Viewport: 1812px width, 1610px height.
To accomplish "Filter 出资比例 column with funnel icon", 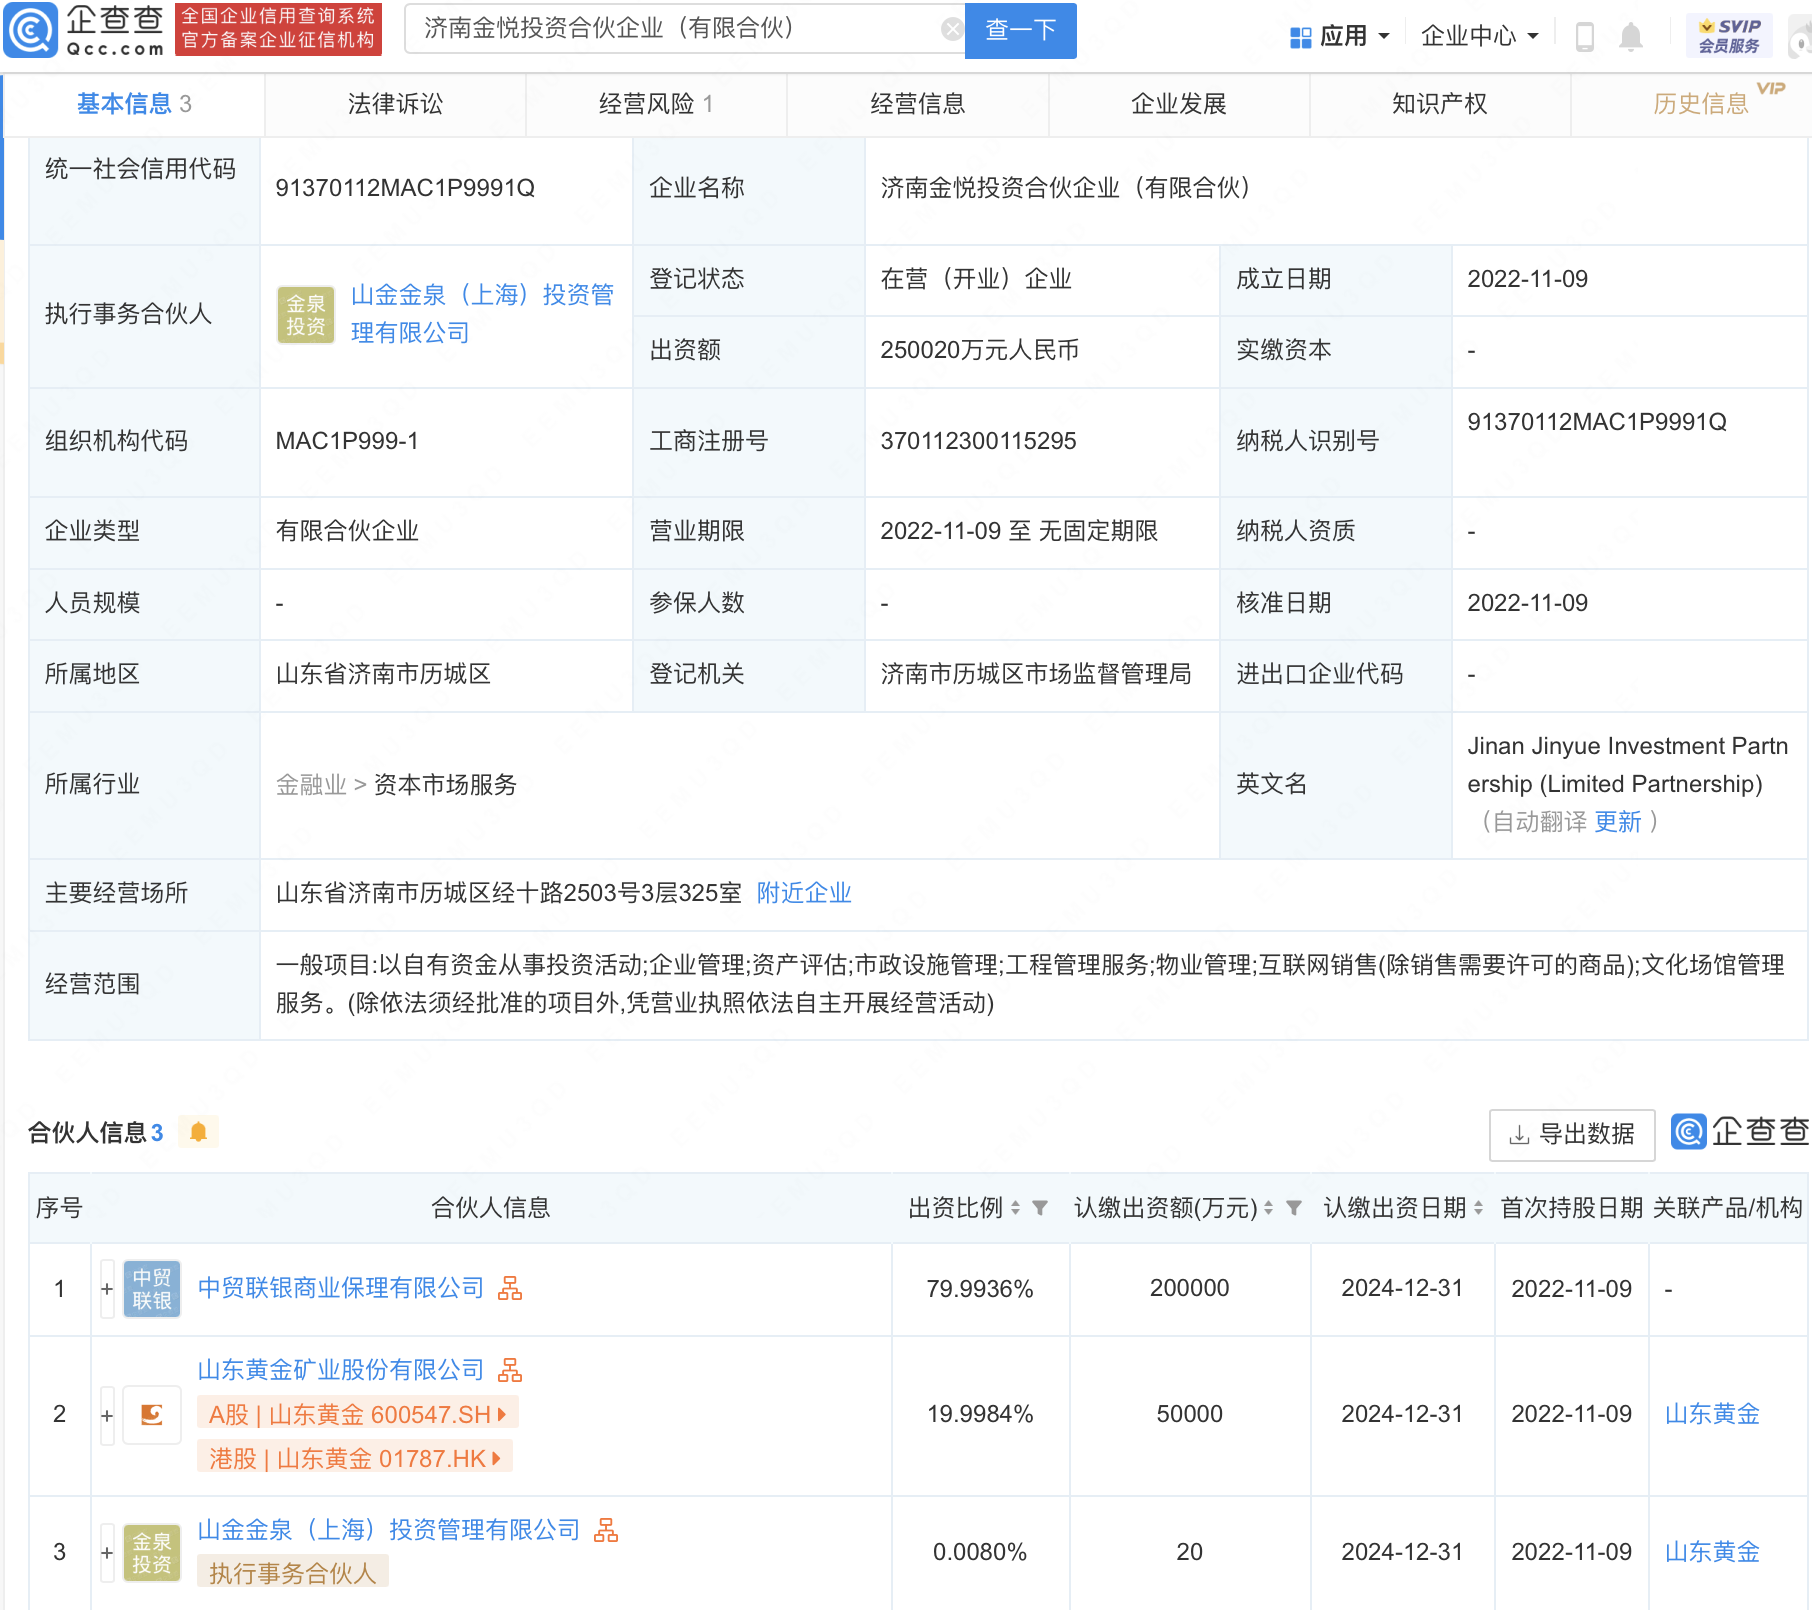I will tap(1040, 1208).
